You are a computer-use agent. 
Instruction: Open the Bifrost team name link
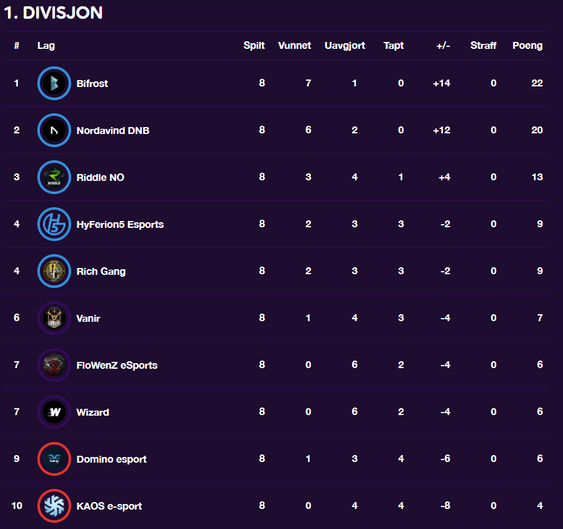(92, 84)
